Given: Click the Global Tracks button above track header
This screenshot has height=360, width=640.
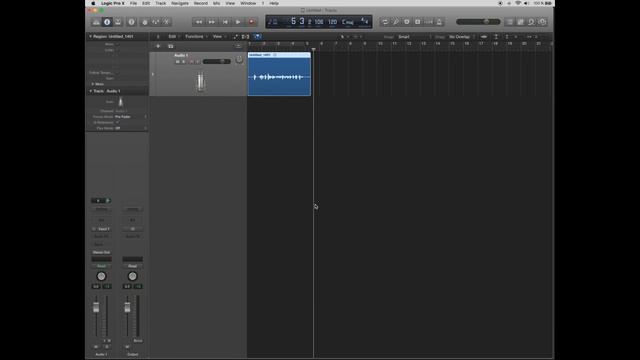Looking at the screenshot, I should (x=238, y=46).
